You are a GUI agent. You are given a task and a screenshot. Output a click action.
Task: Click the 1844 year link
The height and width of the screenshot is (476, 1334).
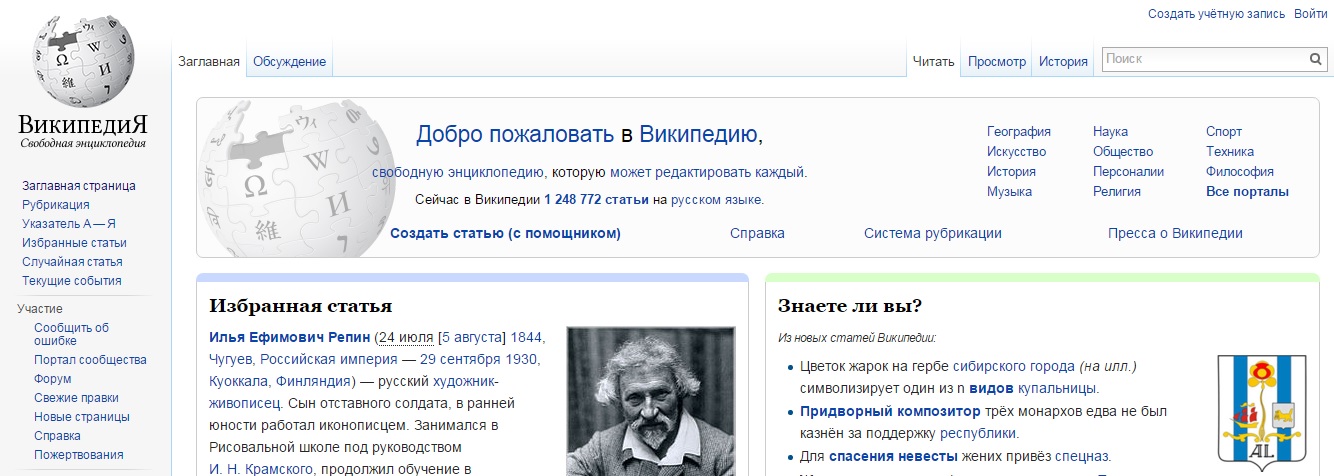click(527, 336)
